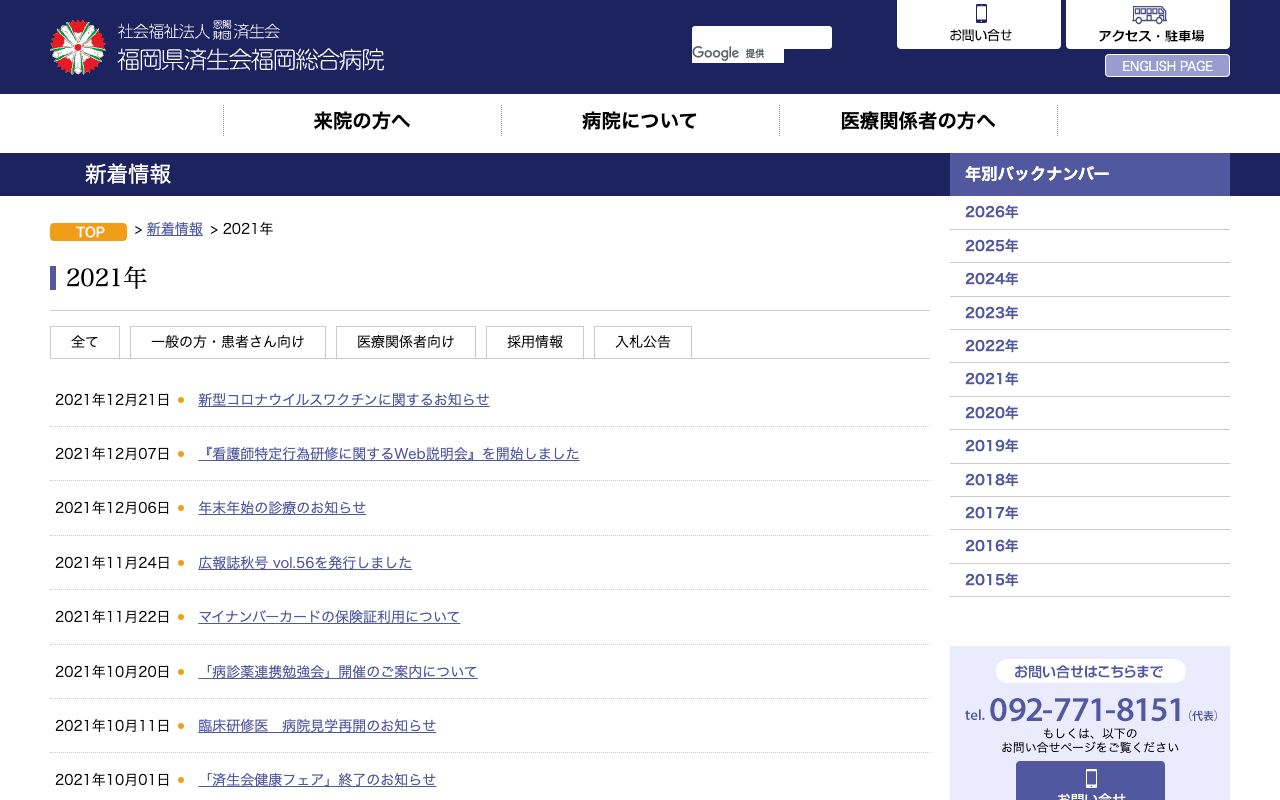This screenshot has width=1280, height=800.
Task: Click the Google translate logo
Action: [716, 52]
